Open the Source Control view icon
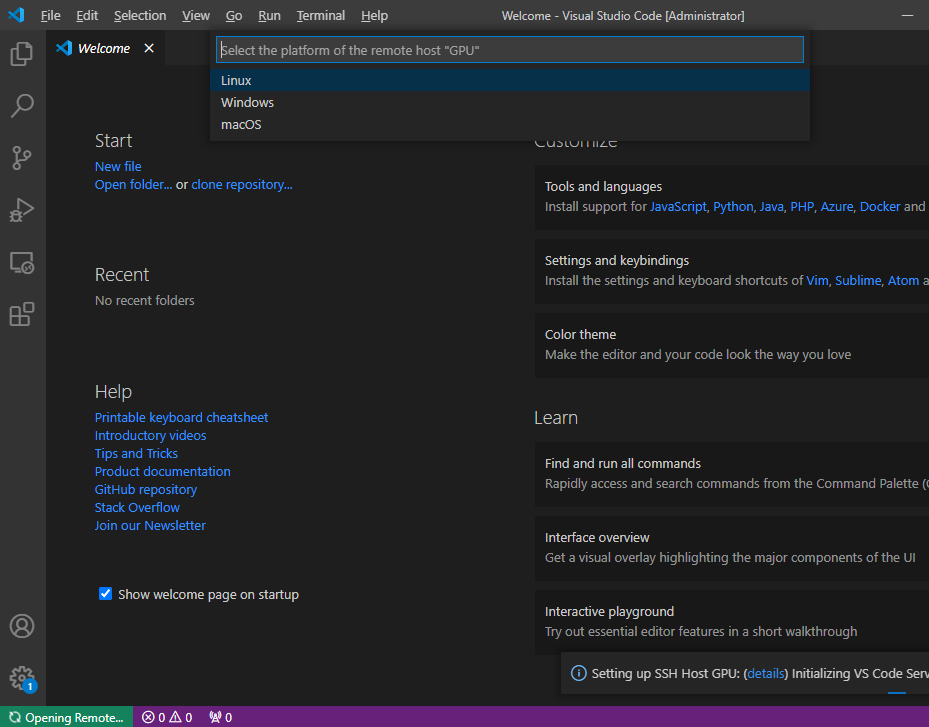Image resolution: width=929 pixels, height=727 pixels. [x=22, y=158]
